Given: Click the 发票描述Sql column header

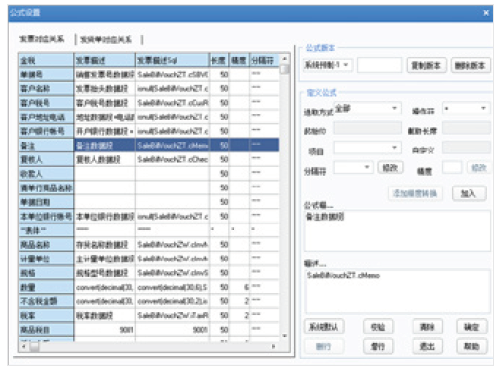Looking at the screenshot, I should coord(172,60).
